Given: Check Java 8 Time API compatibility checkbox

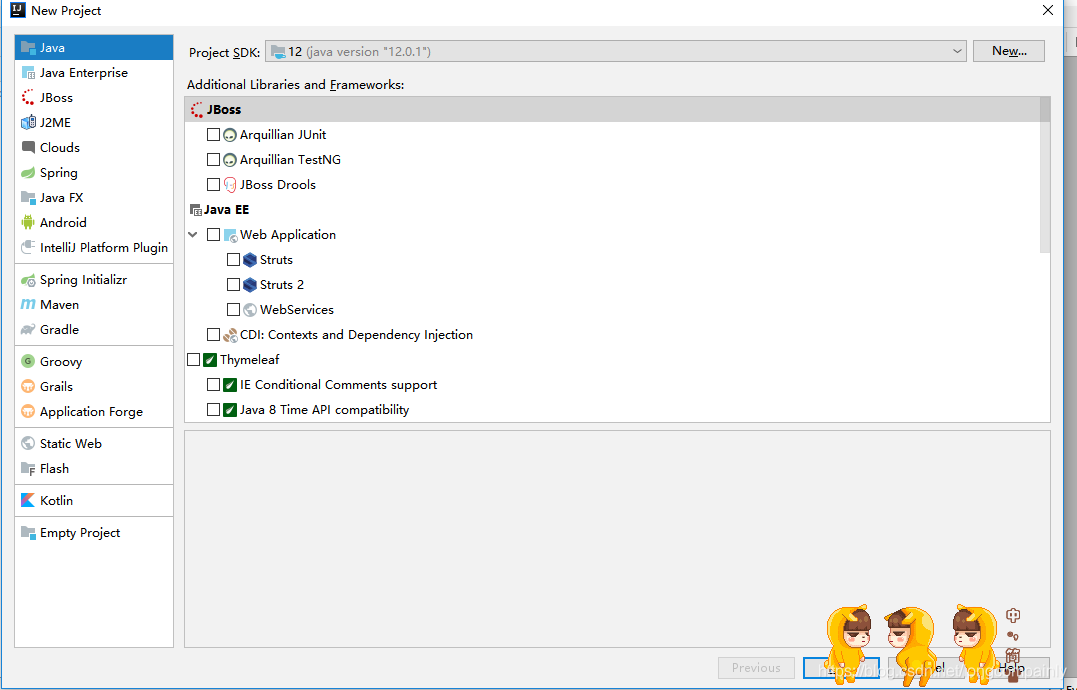Looking at the screenshot, I should [214, 410].
